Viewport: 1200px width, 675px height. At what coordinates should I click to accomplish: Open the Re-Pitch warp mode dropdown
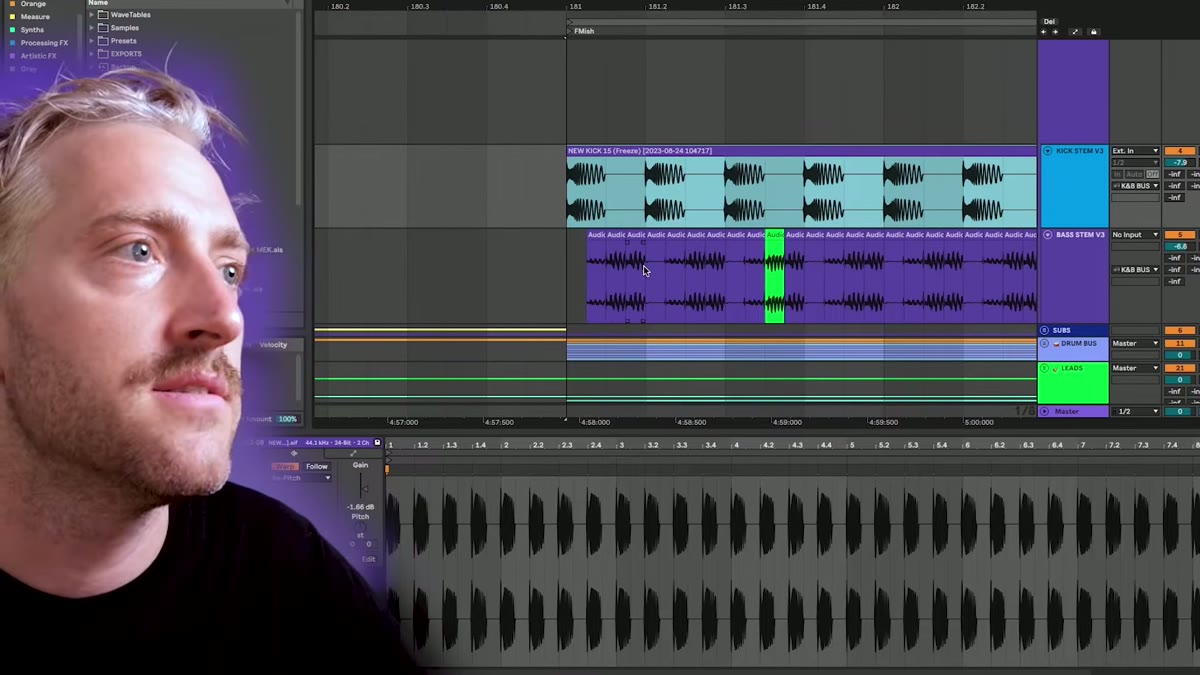[x=303, y=478]
